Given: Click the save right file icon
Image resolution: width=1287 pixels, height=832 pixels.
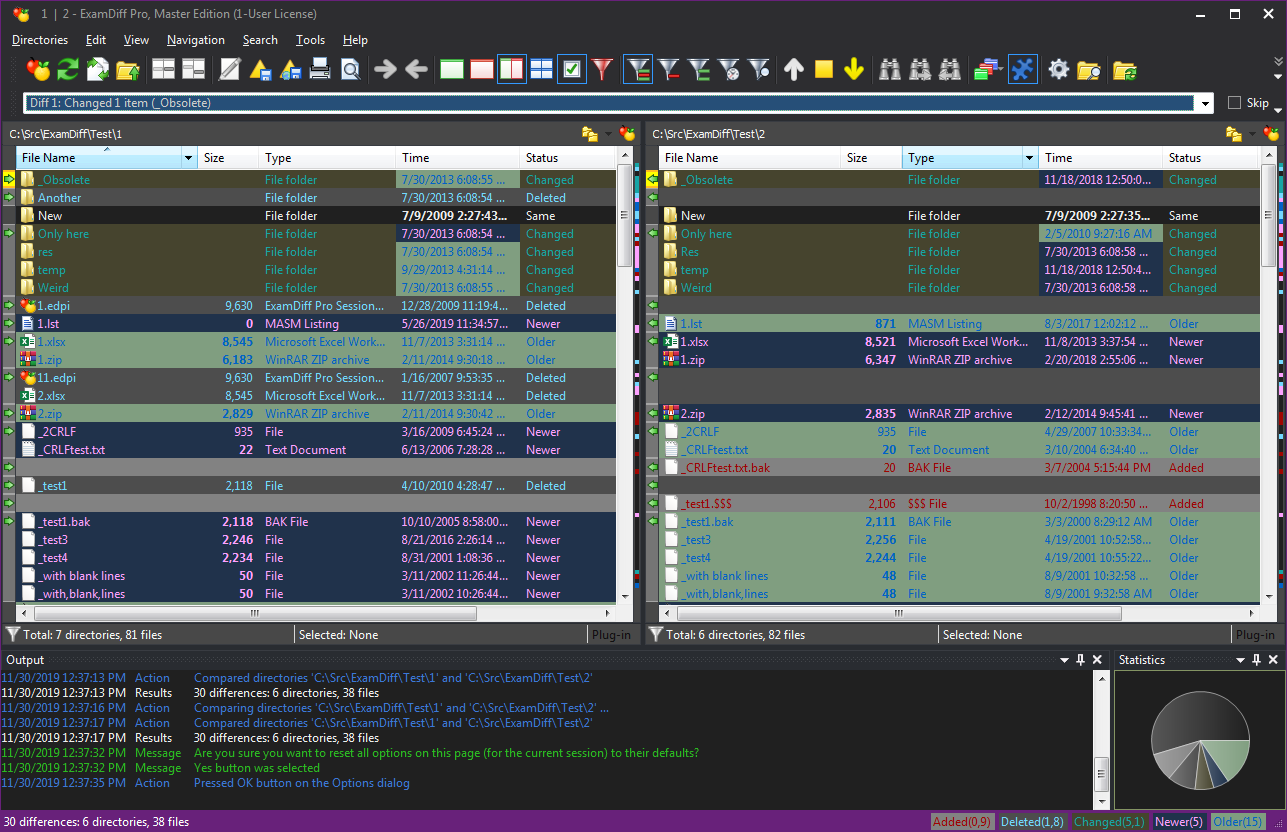Looking at the screenshot, I should (290, 69).
